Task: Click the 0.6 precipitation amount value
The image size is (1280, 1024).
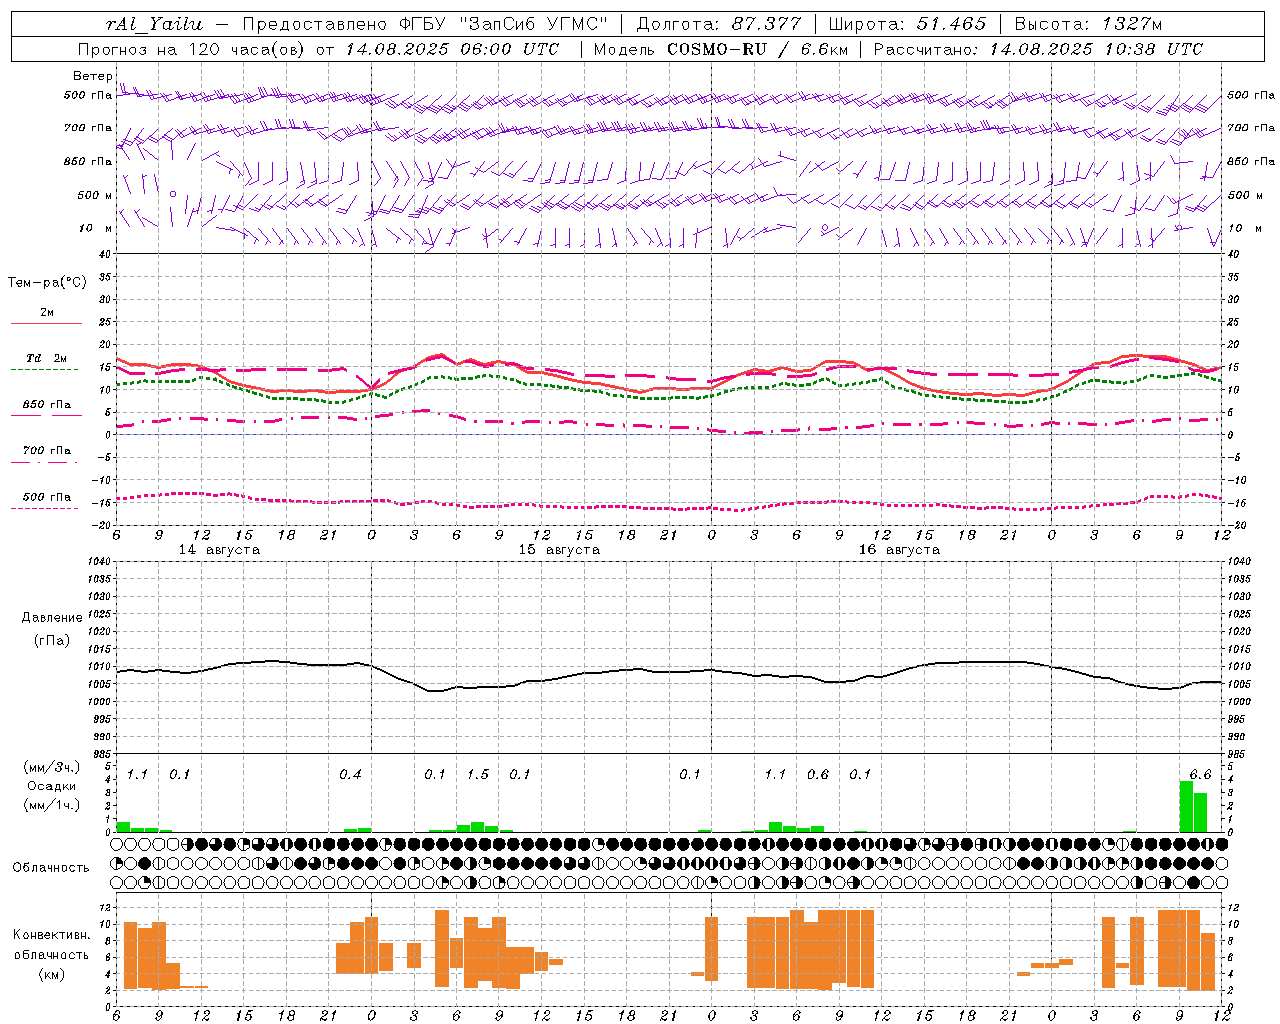Action: tap(818, 775)
